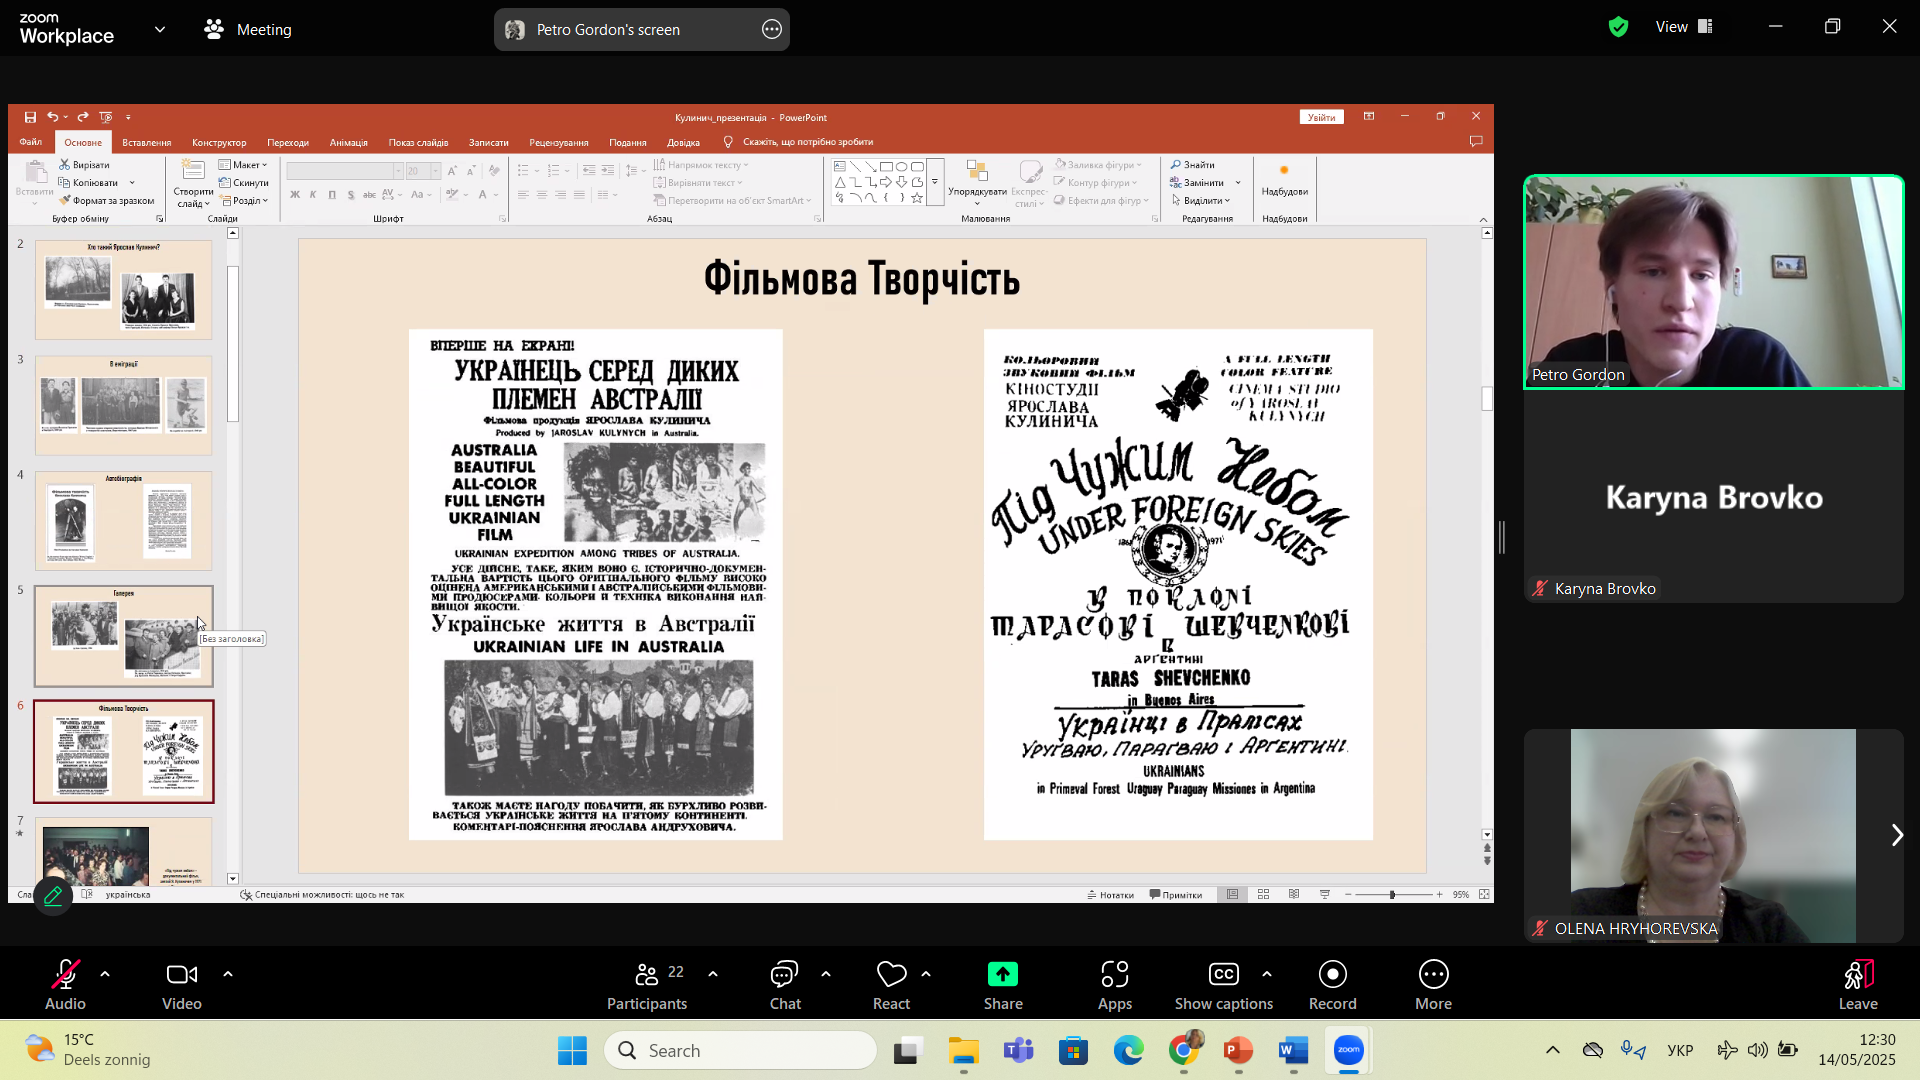Screen dimensions: 1920x1080
Task: Open the Participants panel icon
Action: pyautogui.click(x=647, y=975)
